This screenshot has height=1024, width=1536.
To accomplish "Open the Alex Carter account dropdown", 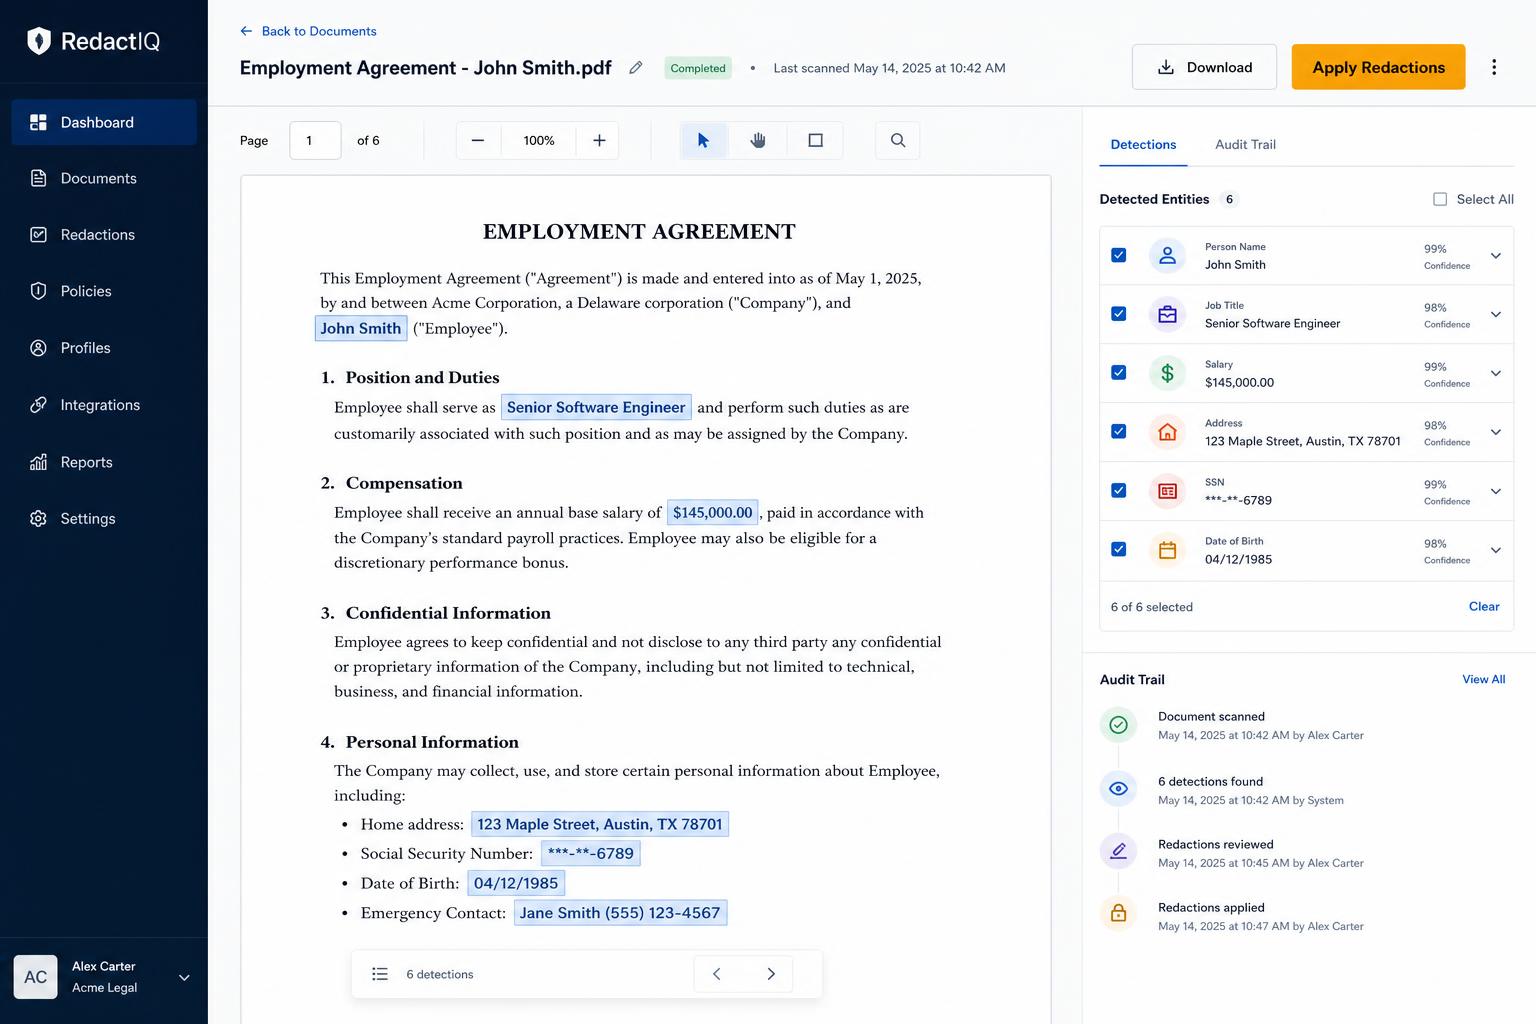I will click(184, 978).
